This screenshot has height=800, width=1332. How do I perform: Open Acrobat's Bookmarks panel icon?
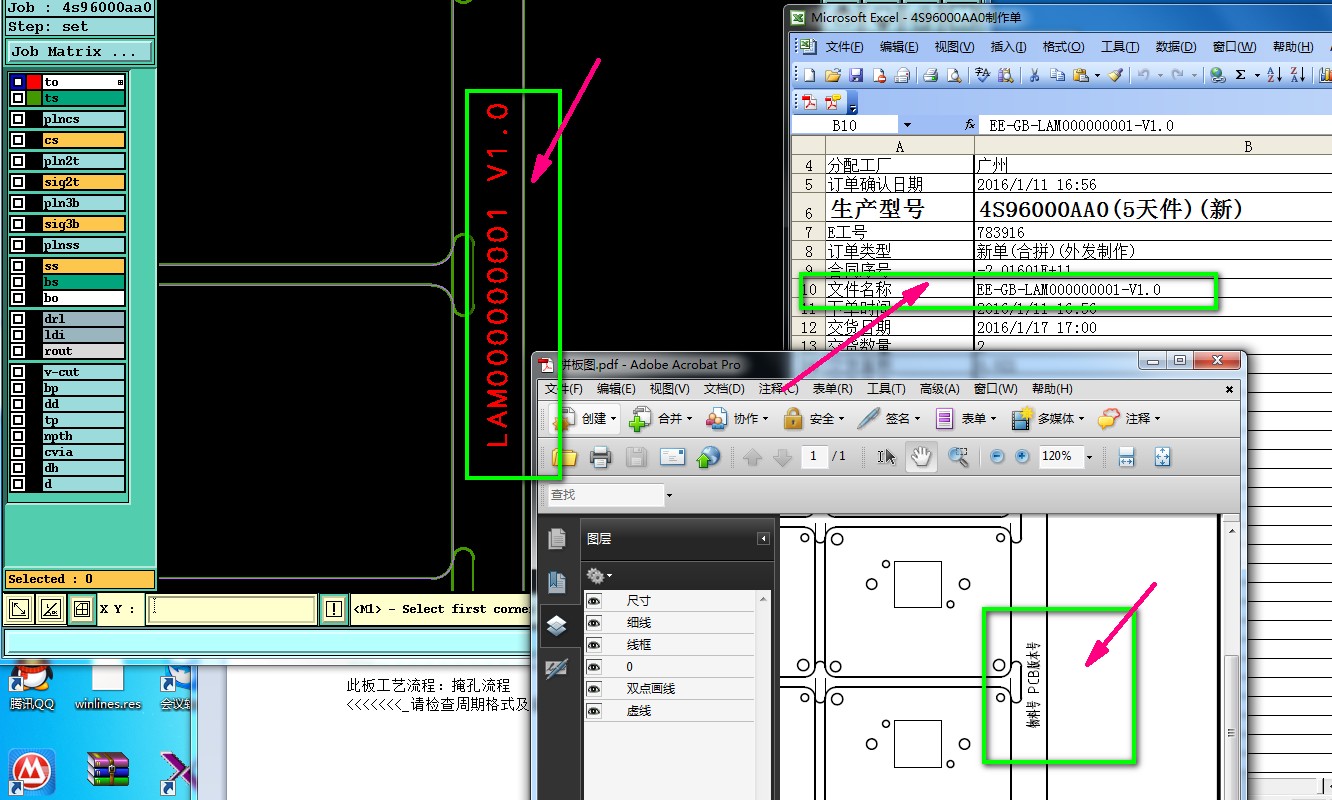557,583
